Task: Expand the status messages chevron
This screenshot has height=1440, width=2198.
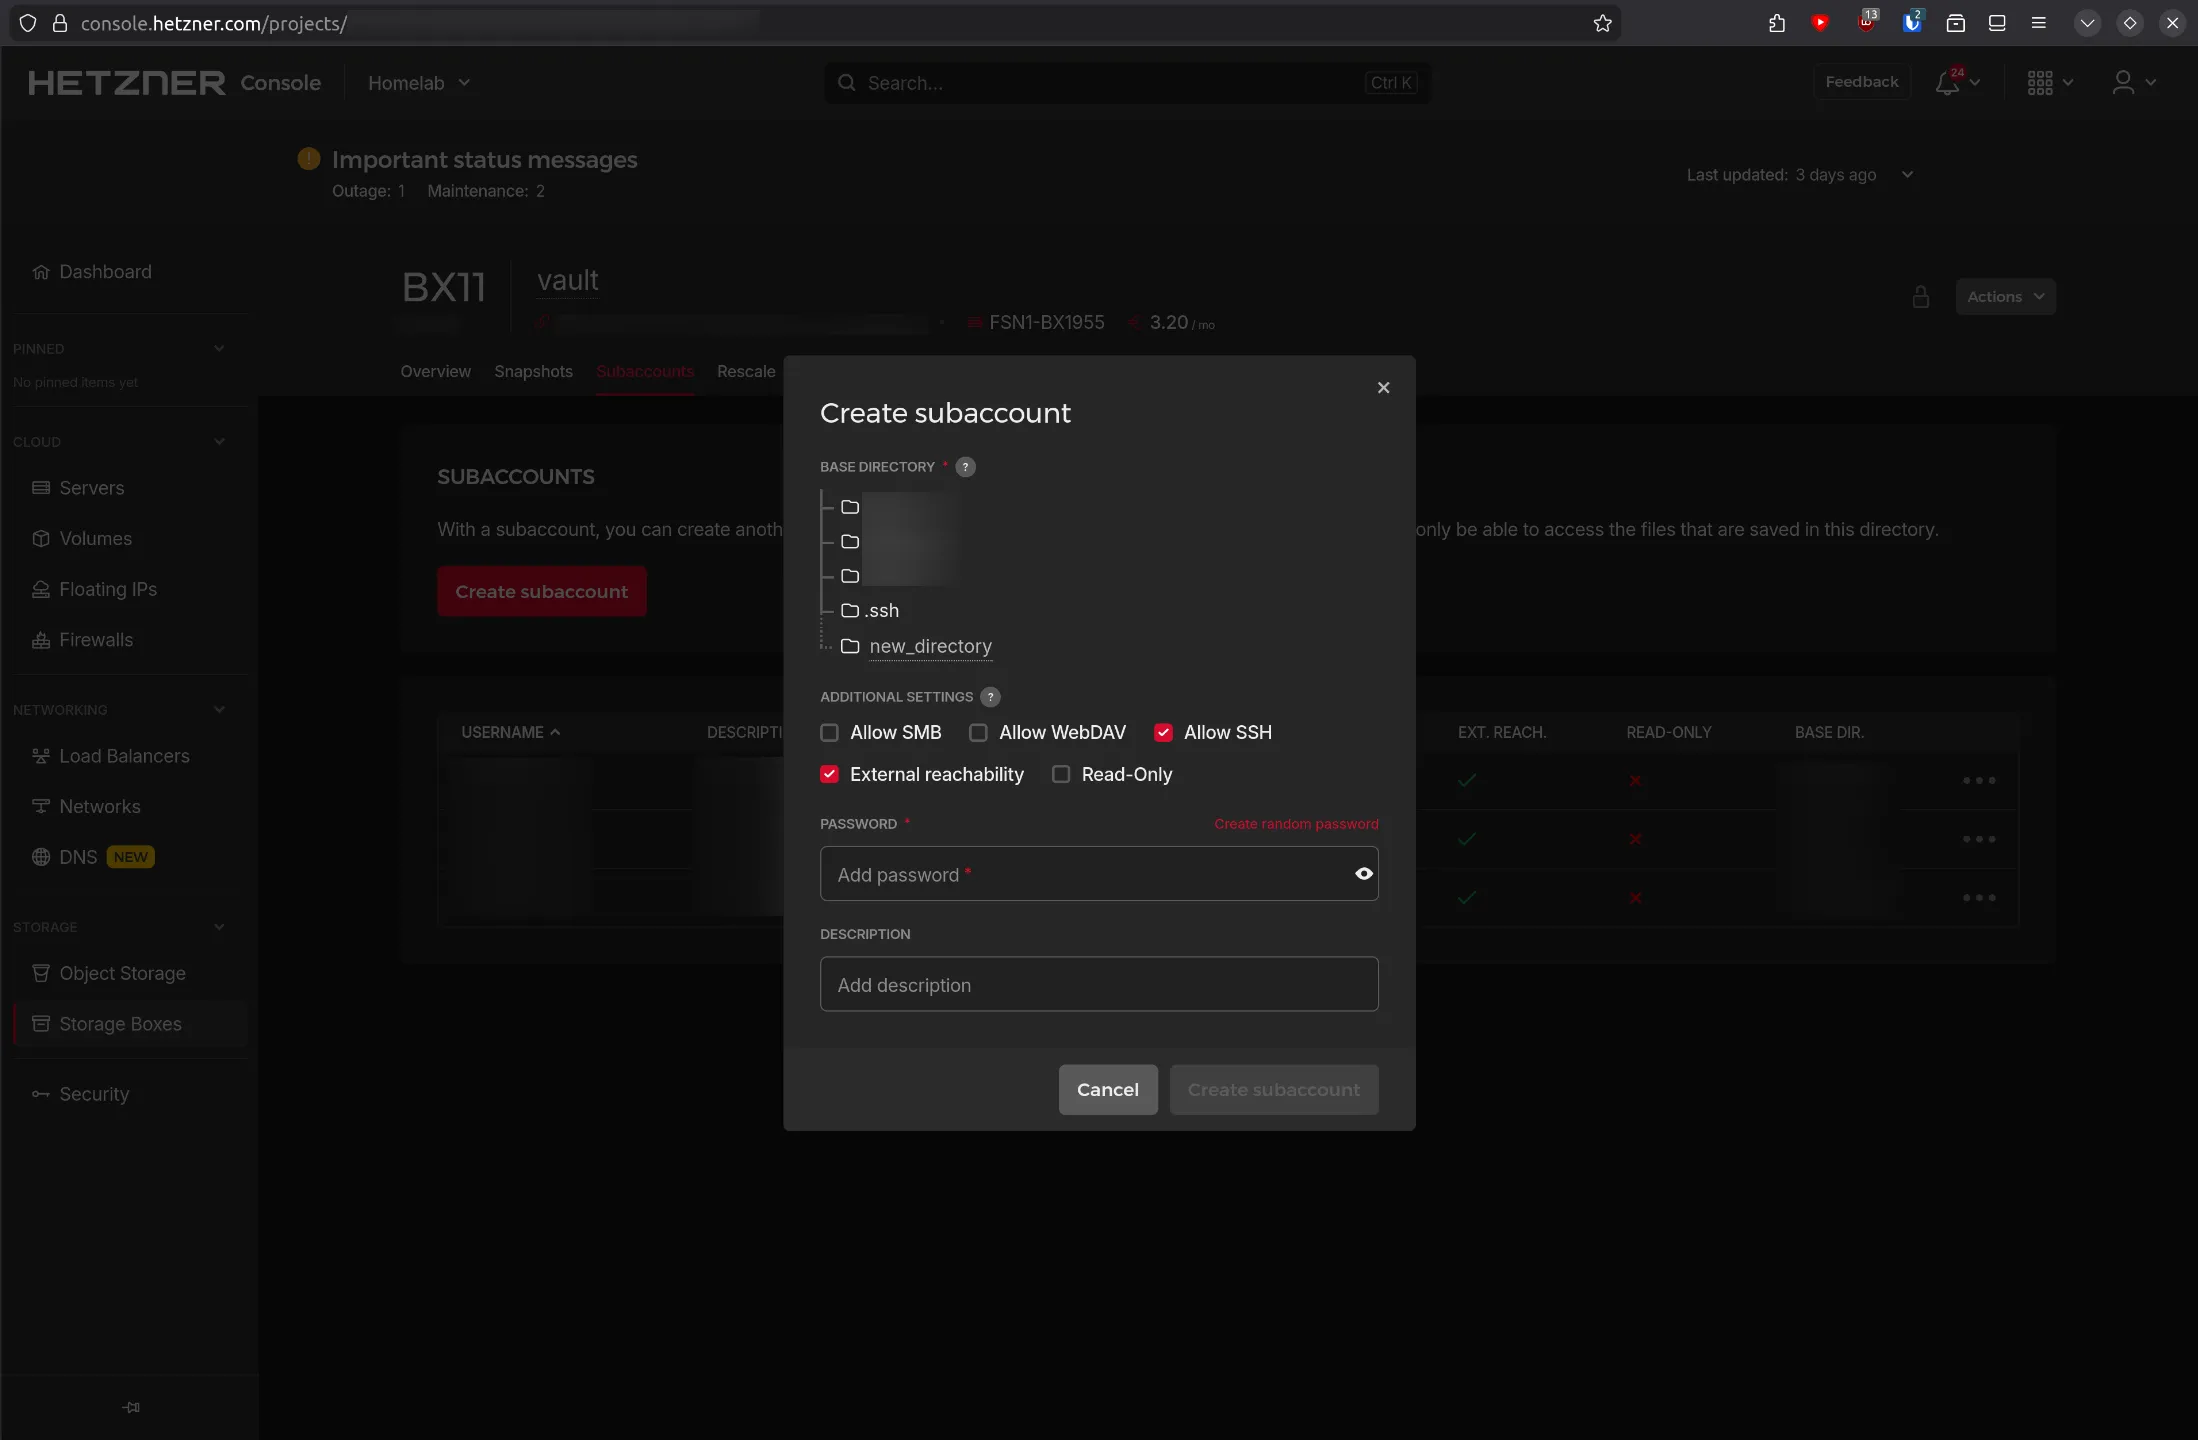Action: coord(1907,175)
